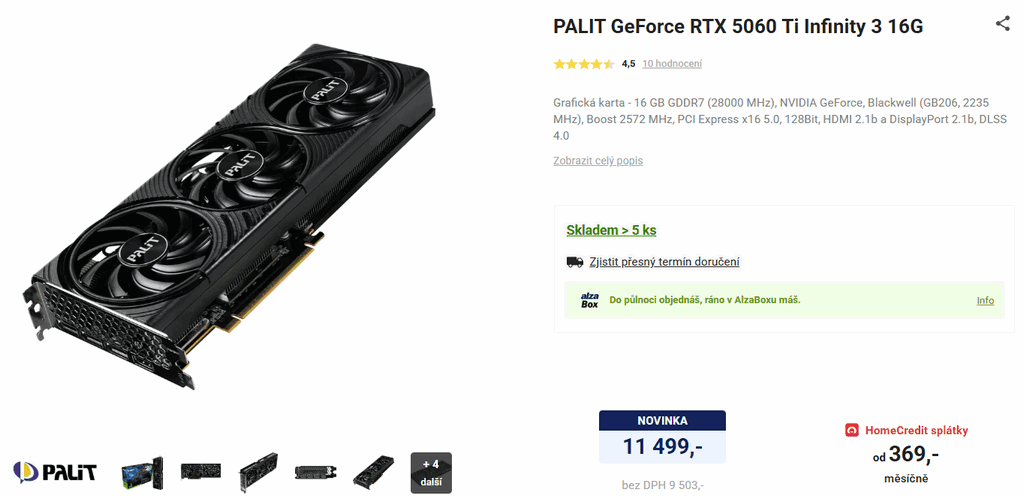Open the 10 hodnocení reviews link
1024x496 pixels.
coord(672,64)
